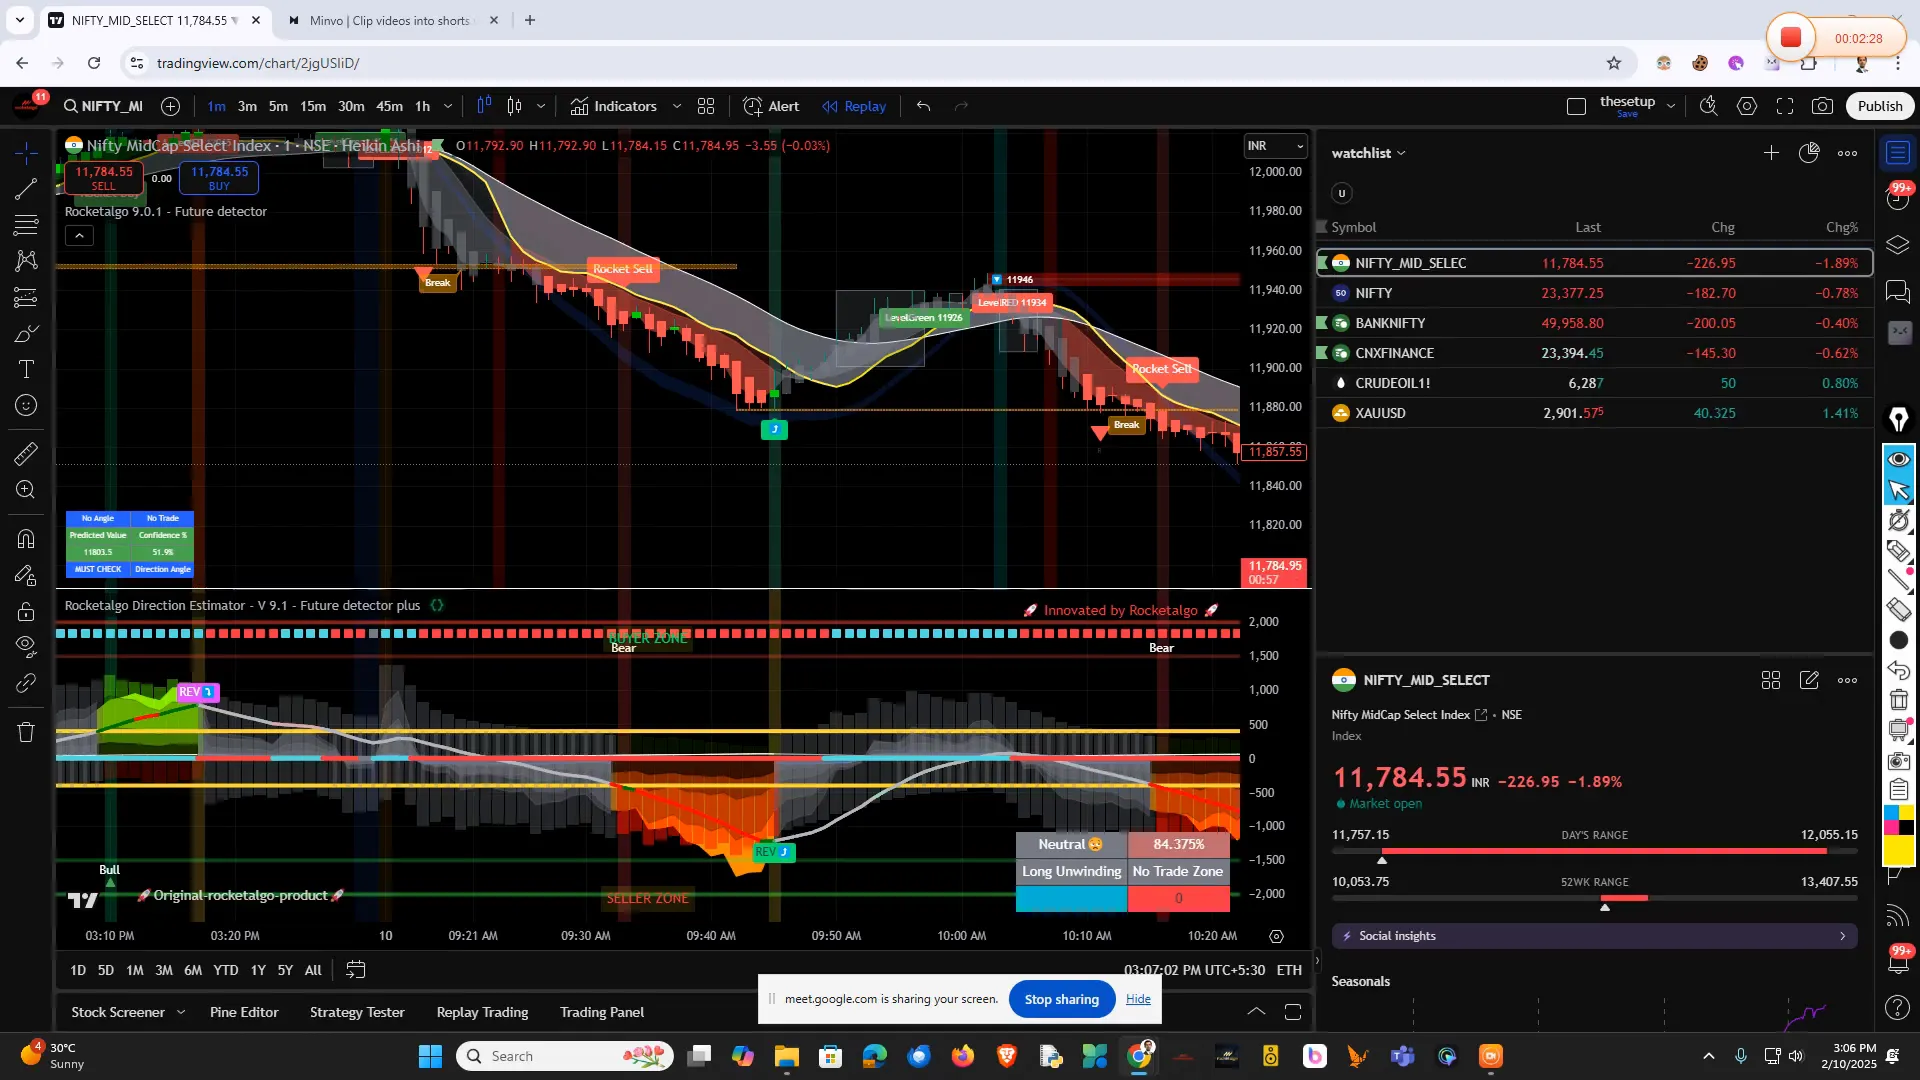Click the Publish button
The height and width of the screenshot is (1080, 1920).
coord(1879,105)
